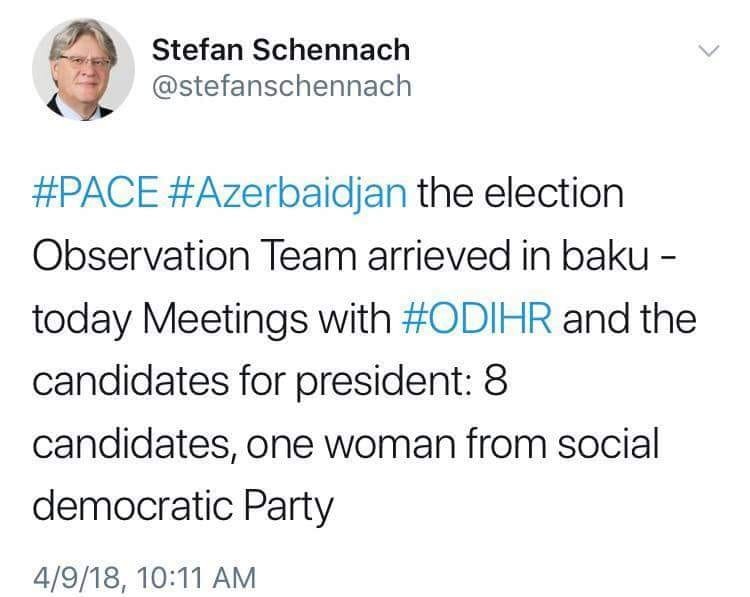750x597 pixels.
Task: Click the Stefan Schennach display name
Action: [x=281, y=50]
